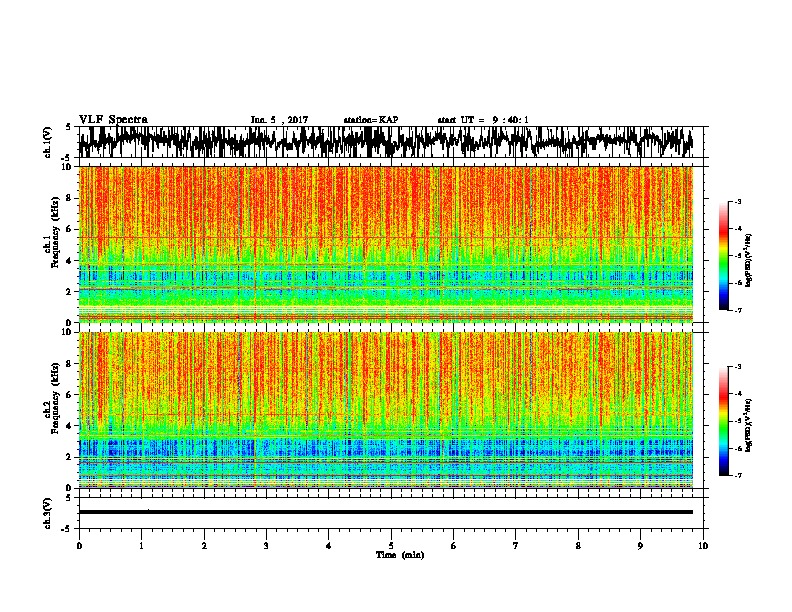Viewport: 792px width, 612px height.
Task: Click the ch.1 voltage waveform trace panel
Action: coord(391,142)
